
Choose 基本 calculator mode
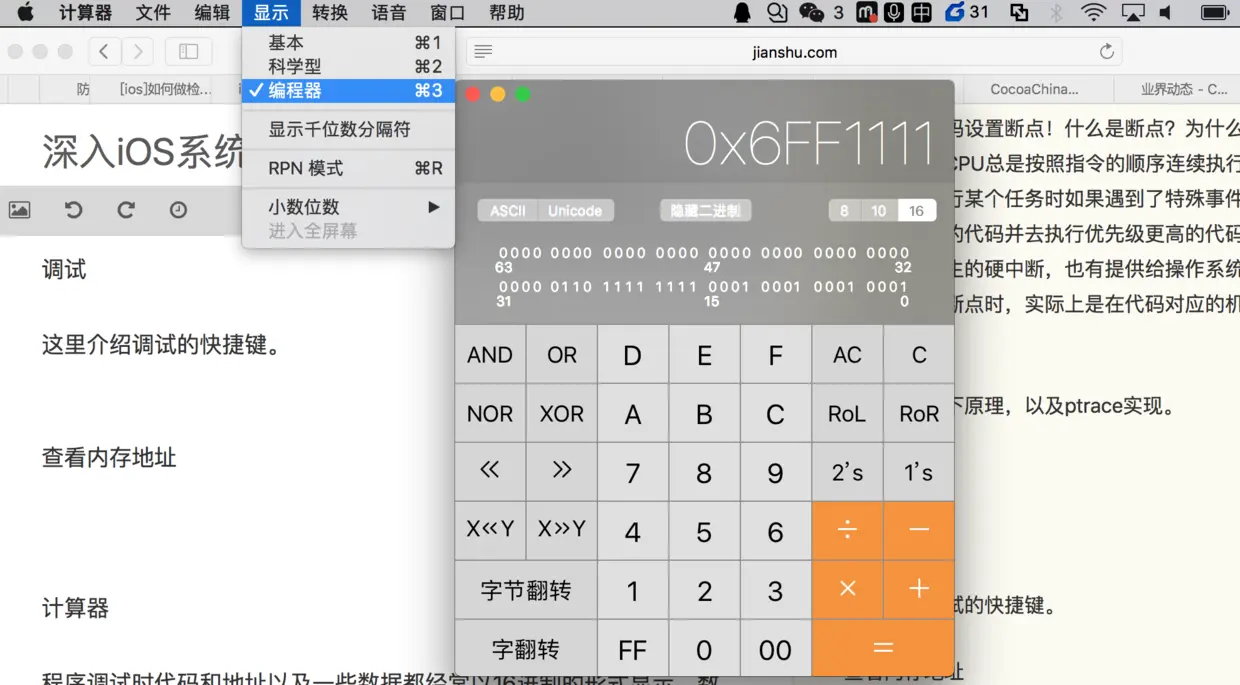(348, 43)
